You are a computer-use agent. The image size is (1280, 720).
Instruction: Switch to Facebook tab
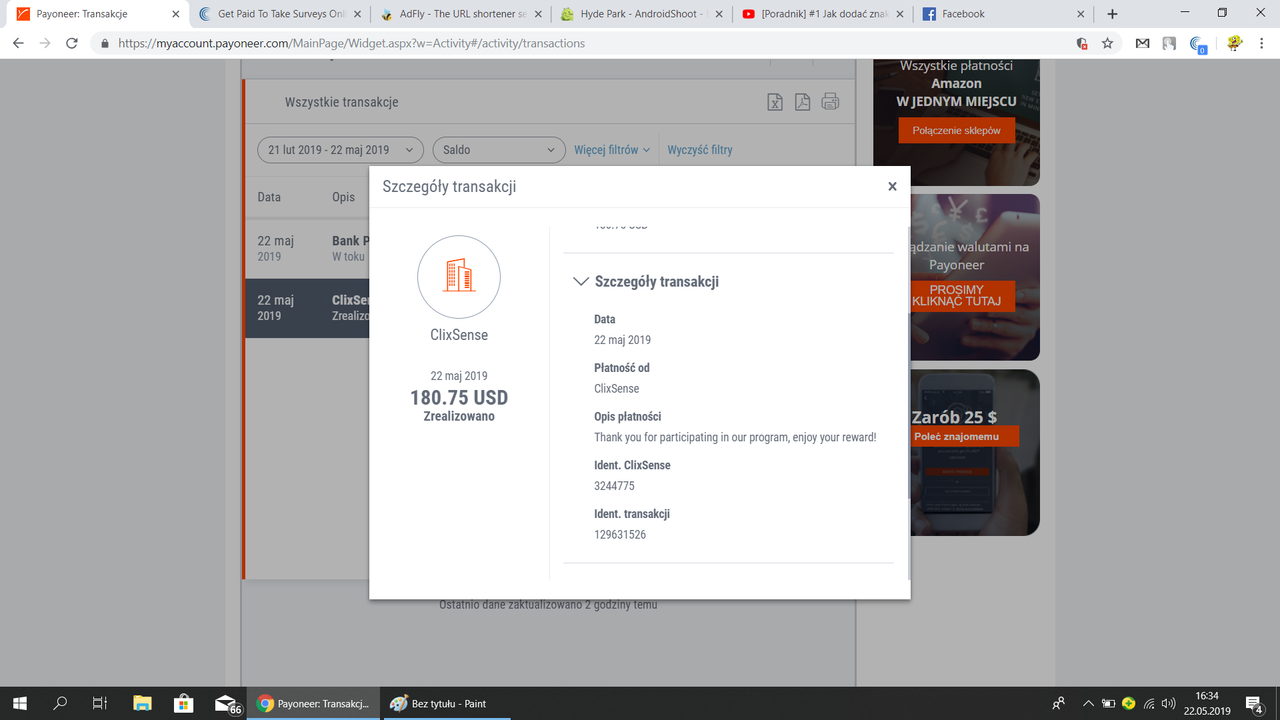1002,14
